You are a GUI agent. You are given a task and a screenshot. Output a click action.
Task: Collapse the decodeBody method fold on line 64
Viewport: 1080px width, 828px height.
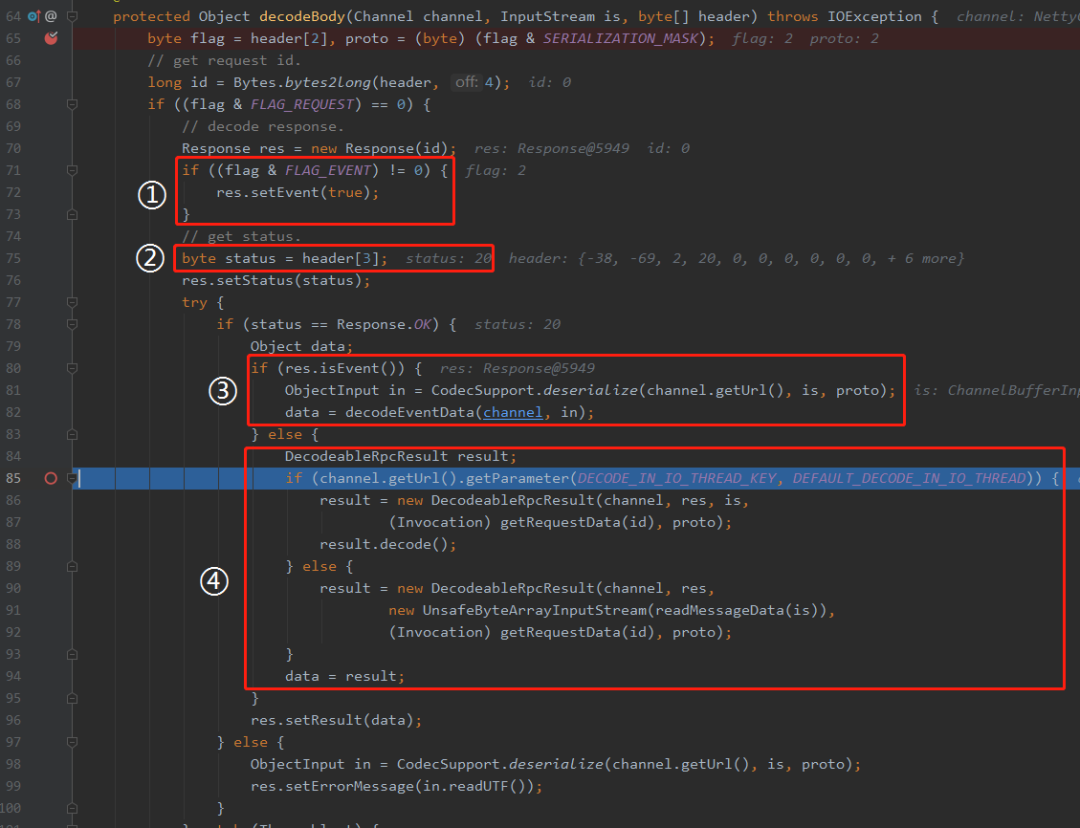click(72, 16)
